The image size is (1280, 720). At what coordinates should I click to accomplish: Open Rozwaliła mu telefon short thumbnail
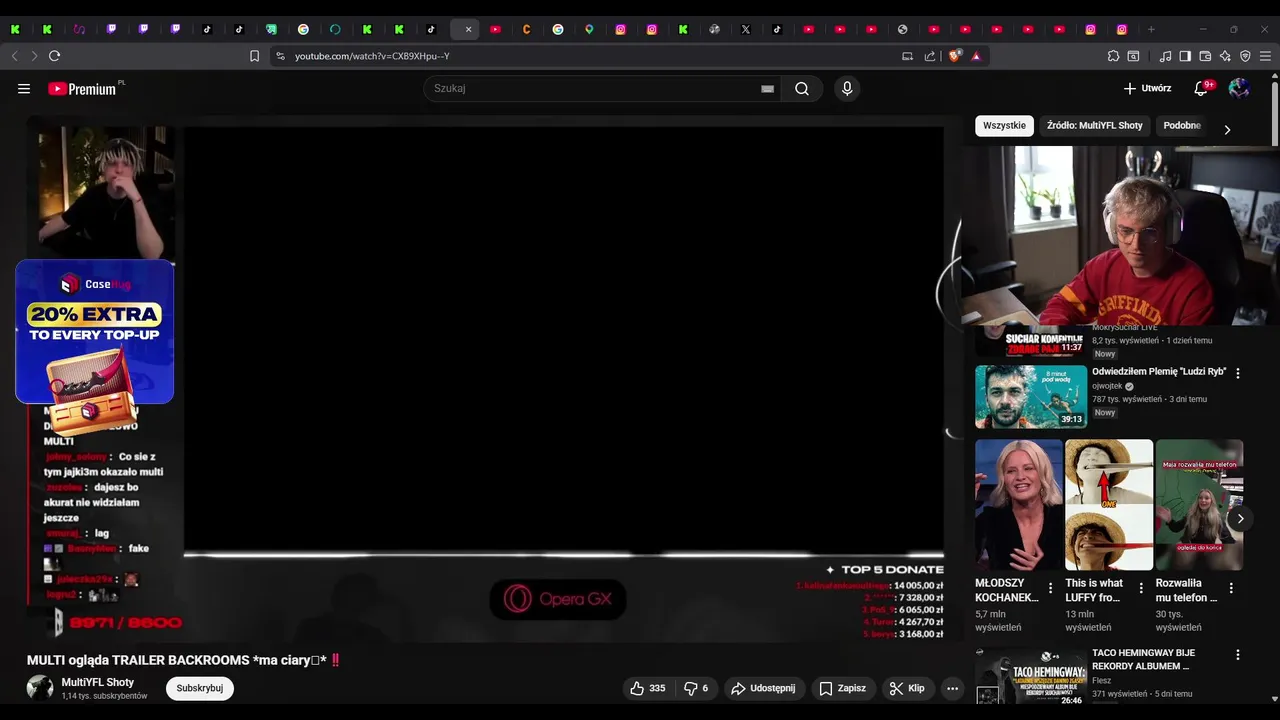1199,505
